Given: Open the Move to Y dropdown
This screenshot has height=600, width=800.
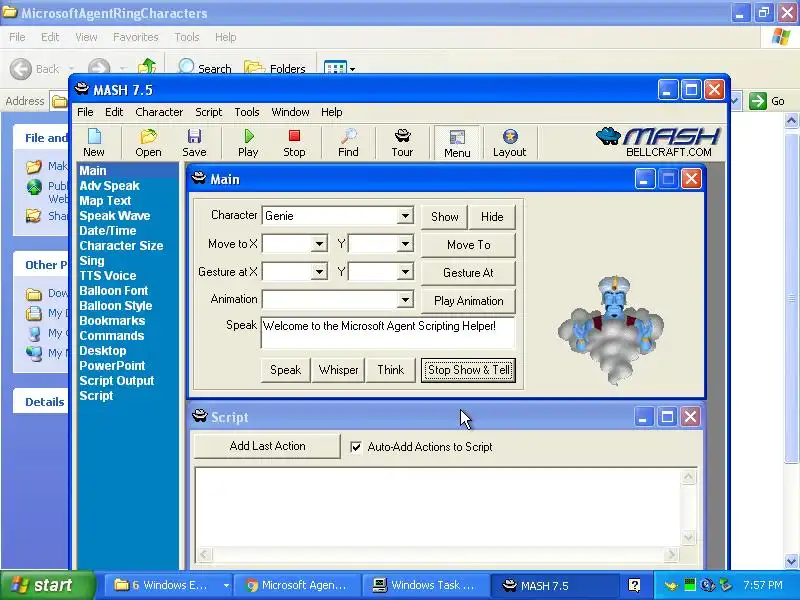Looking at the screenshot, I should click(405, 244).
